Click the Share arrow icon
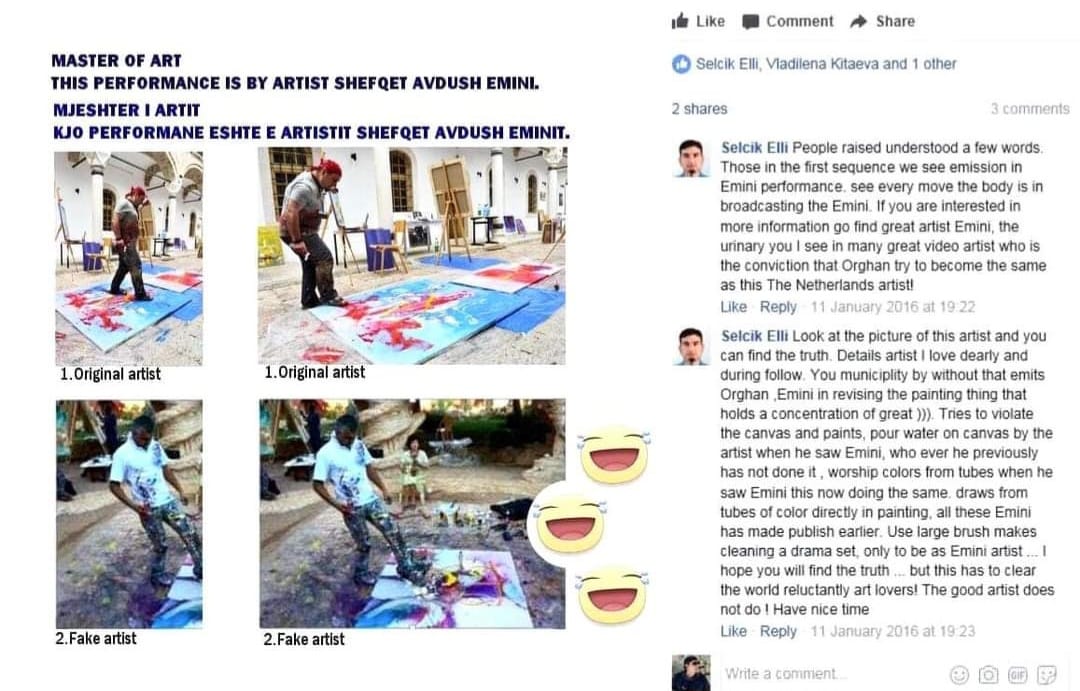The width and height of the screenshot is (1080, 691). (x=858, y=21)
